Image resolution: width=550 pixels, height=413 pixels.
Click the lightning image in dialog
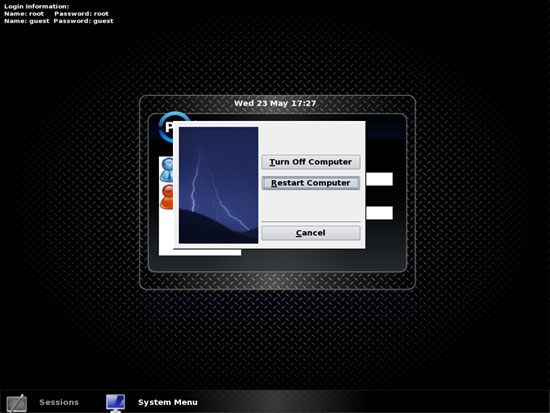[x=219, y=185]
